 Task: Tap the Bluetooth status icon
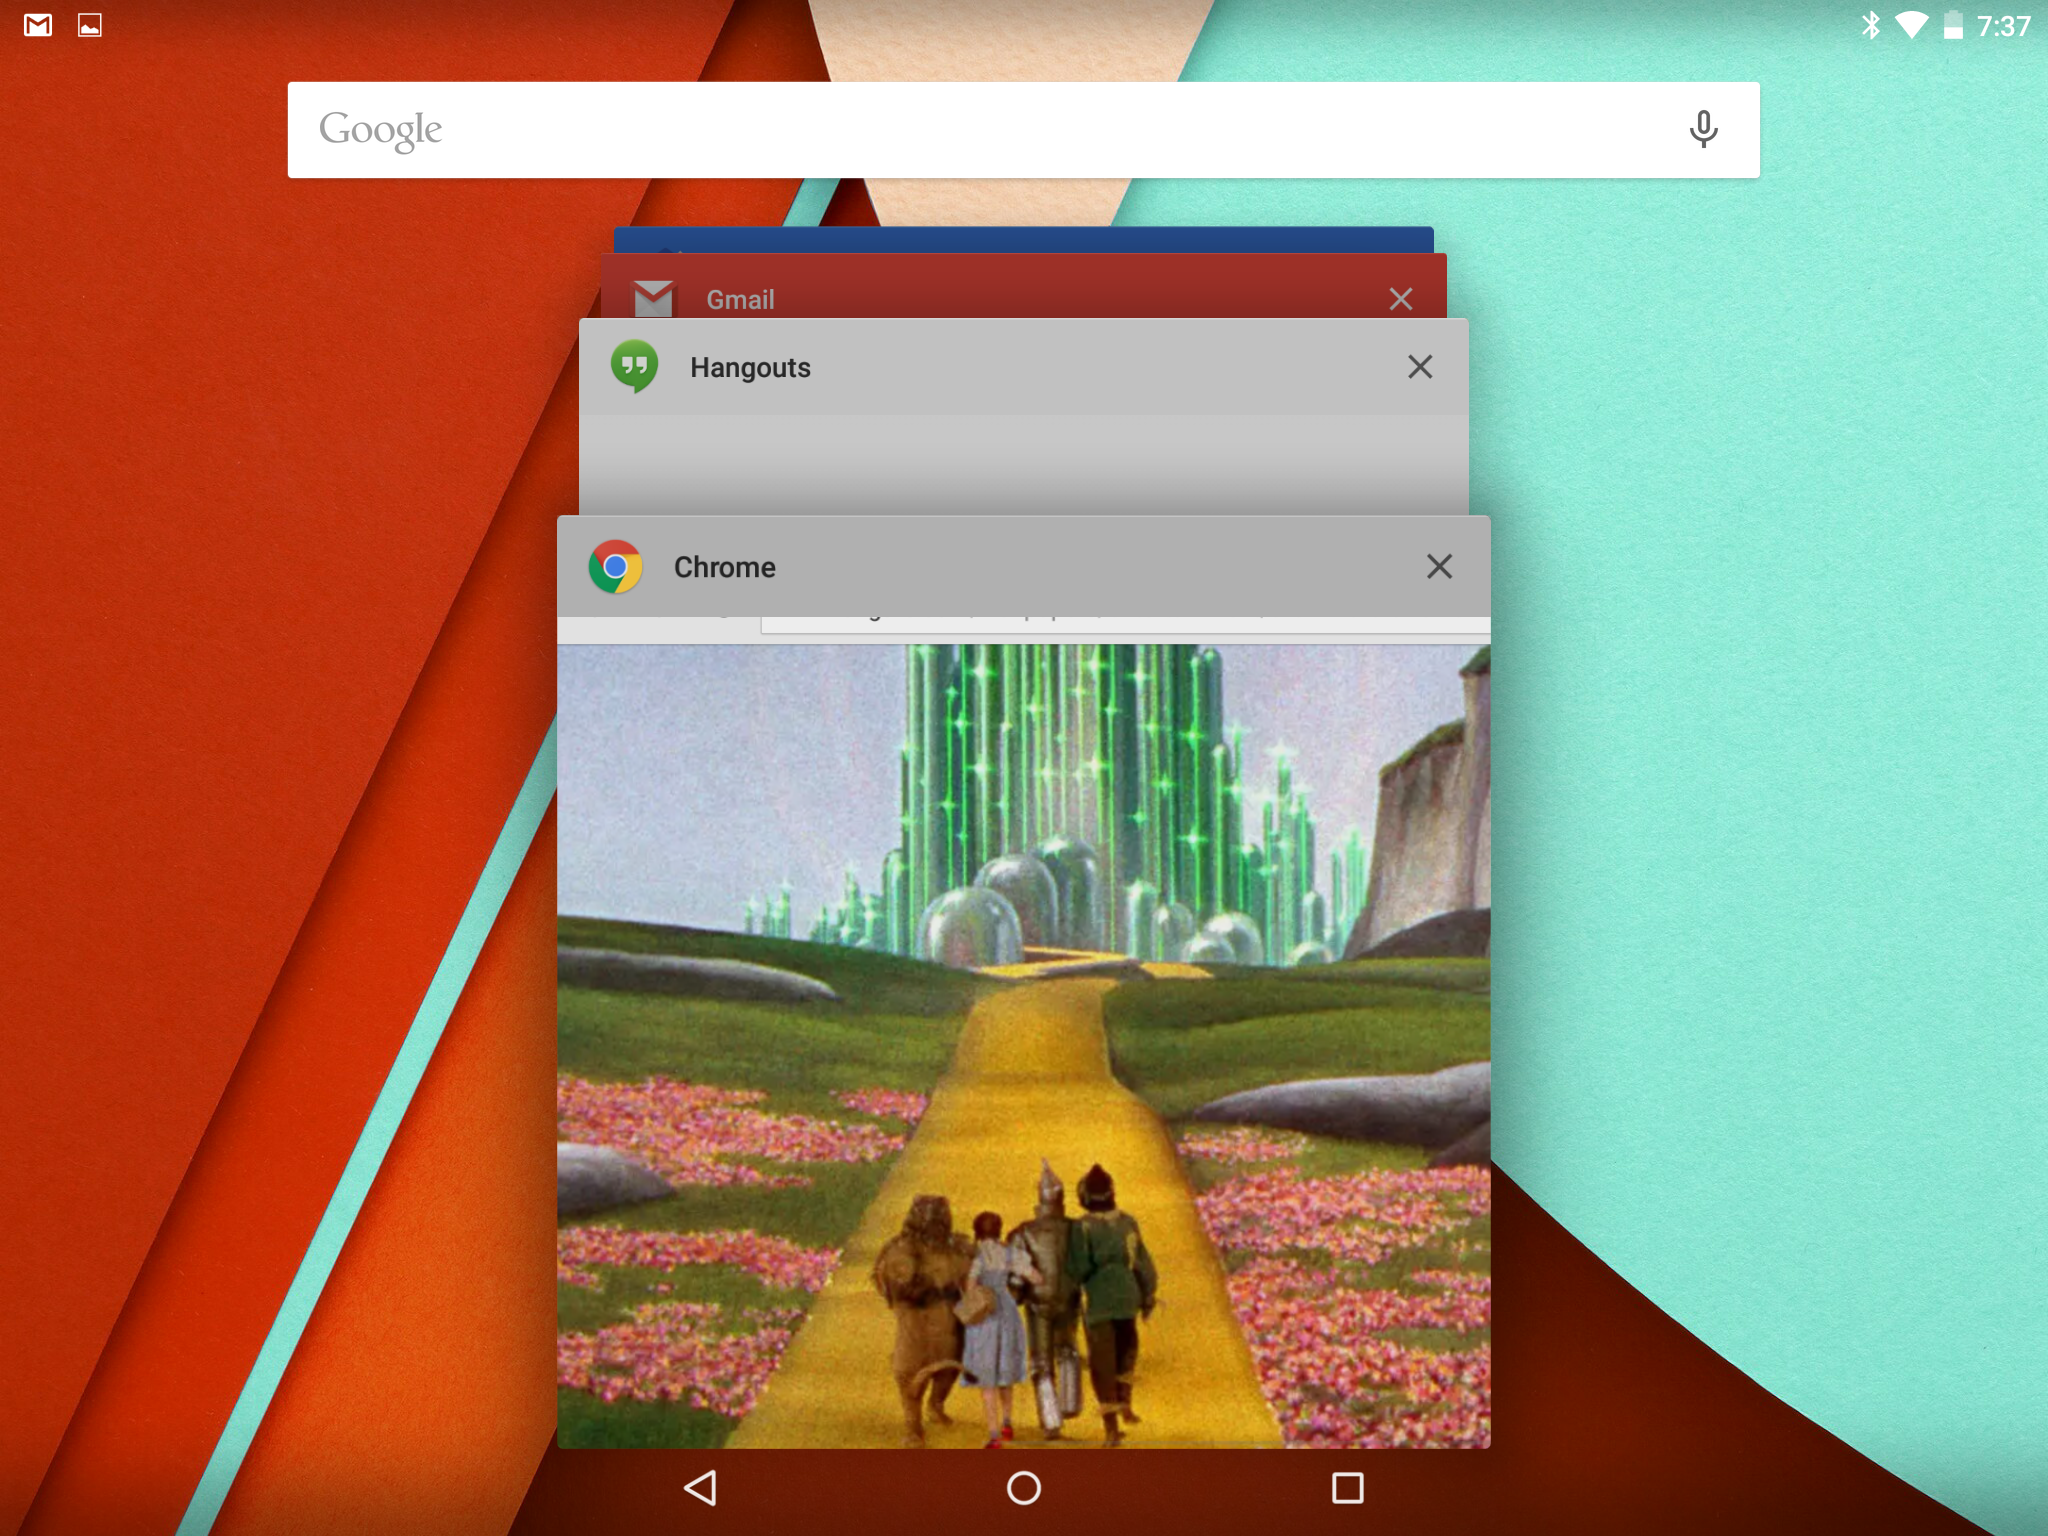point(1869,25)
